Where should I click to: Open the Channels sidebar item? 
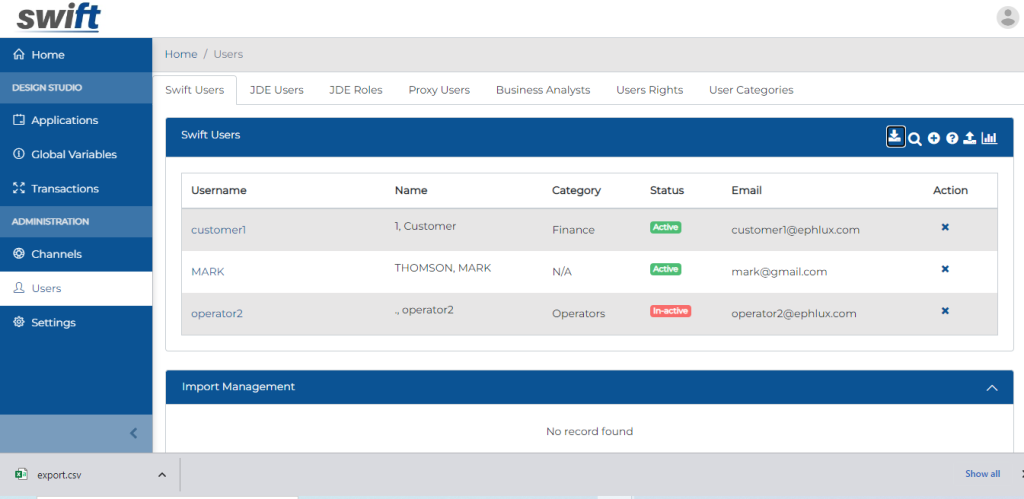coord(56,254)
